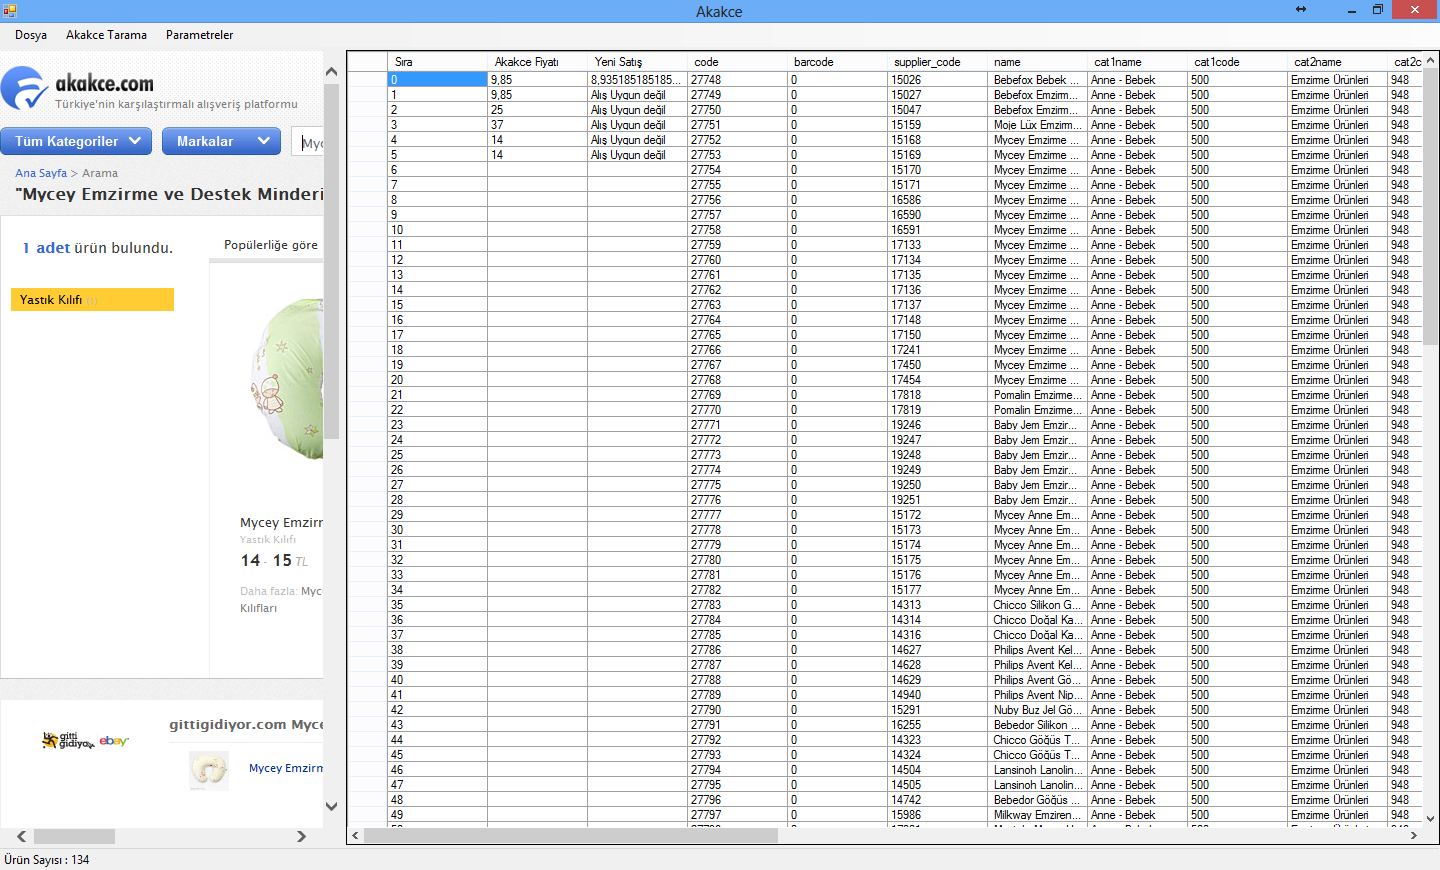Click the cat1code column header
1440x870 pixels.
click(1238, 62)
